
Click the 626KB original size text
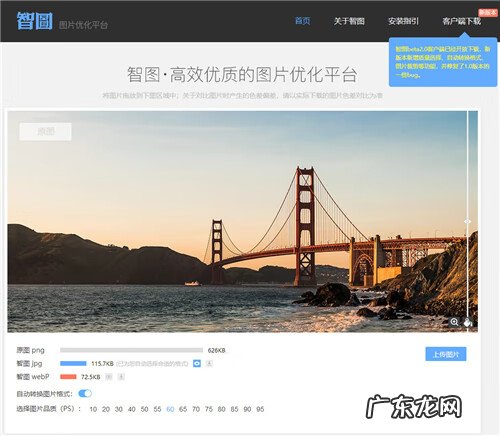pos(217,350)
